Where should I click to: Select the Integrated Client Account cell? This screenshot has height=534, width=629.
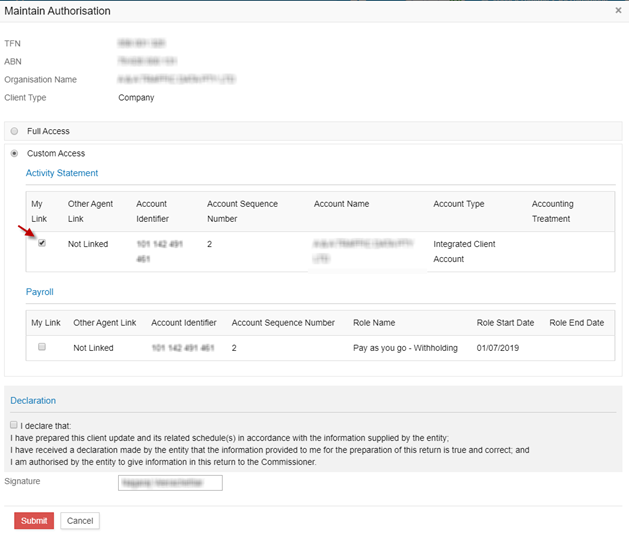(463, 251)
